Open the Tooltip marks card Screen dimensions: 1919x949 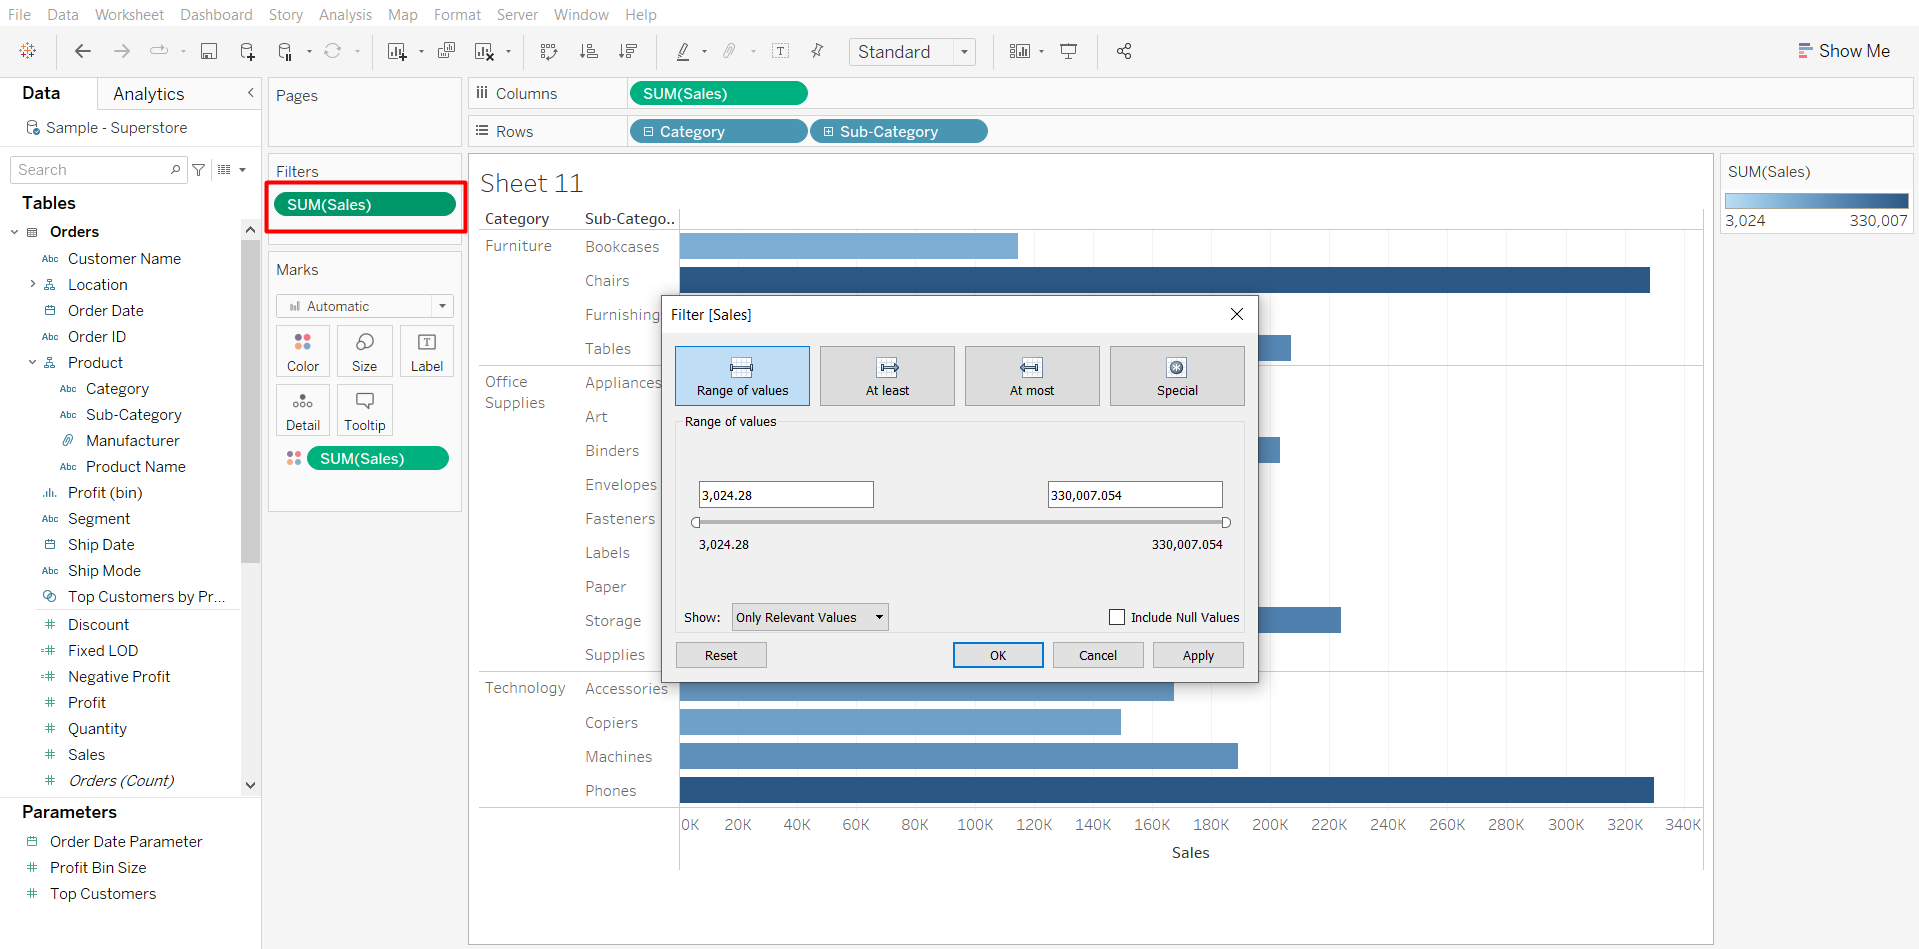pos(365,411)
